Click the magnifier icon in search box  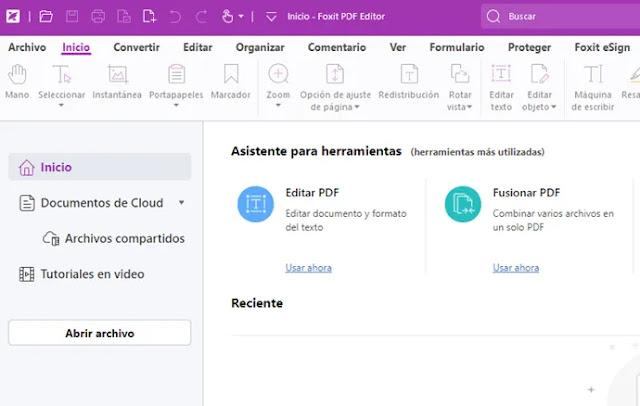[x=493, y=16]
